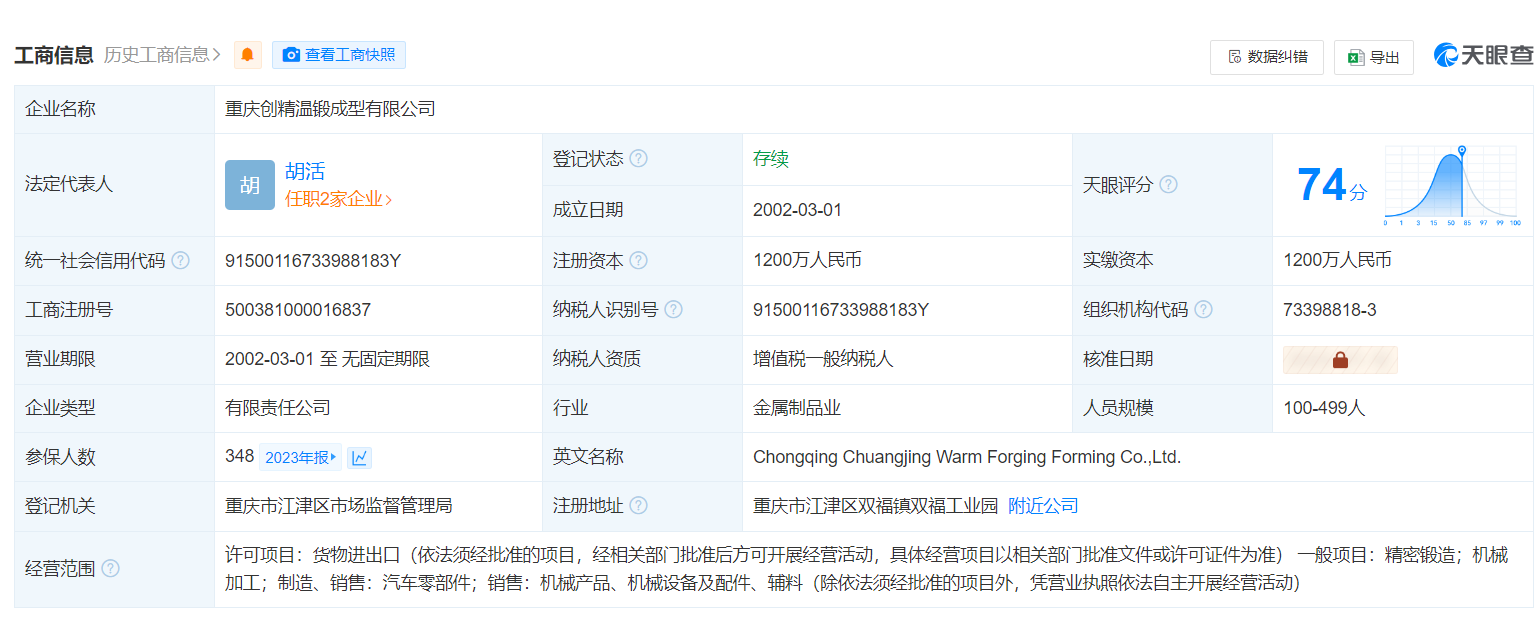
Task: Click the 天眼查 logo
Action: [x=1484, y=56]
